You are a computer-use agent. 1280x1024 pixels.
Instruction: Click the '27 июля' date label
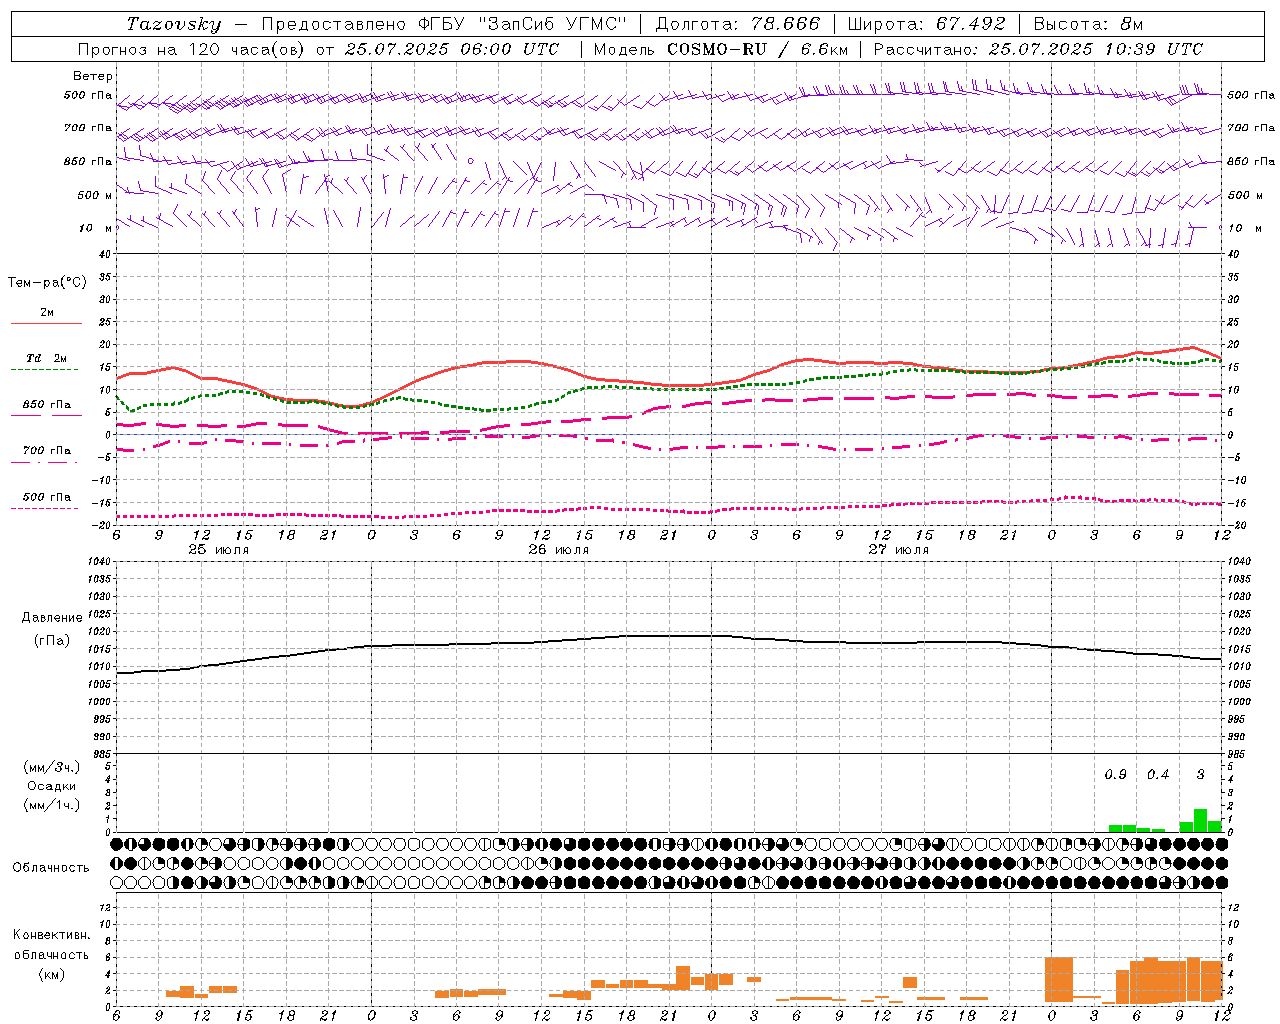[x=898, y=550]
